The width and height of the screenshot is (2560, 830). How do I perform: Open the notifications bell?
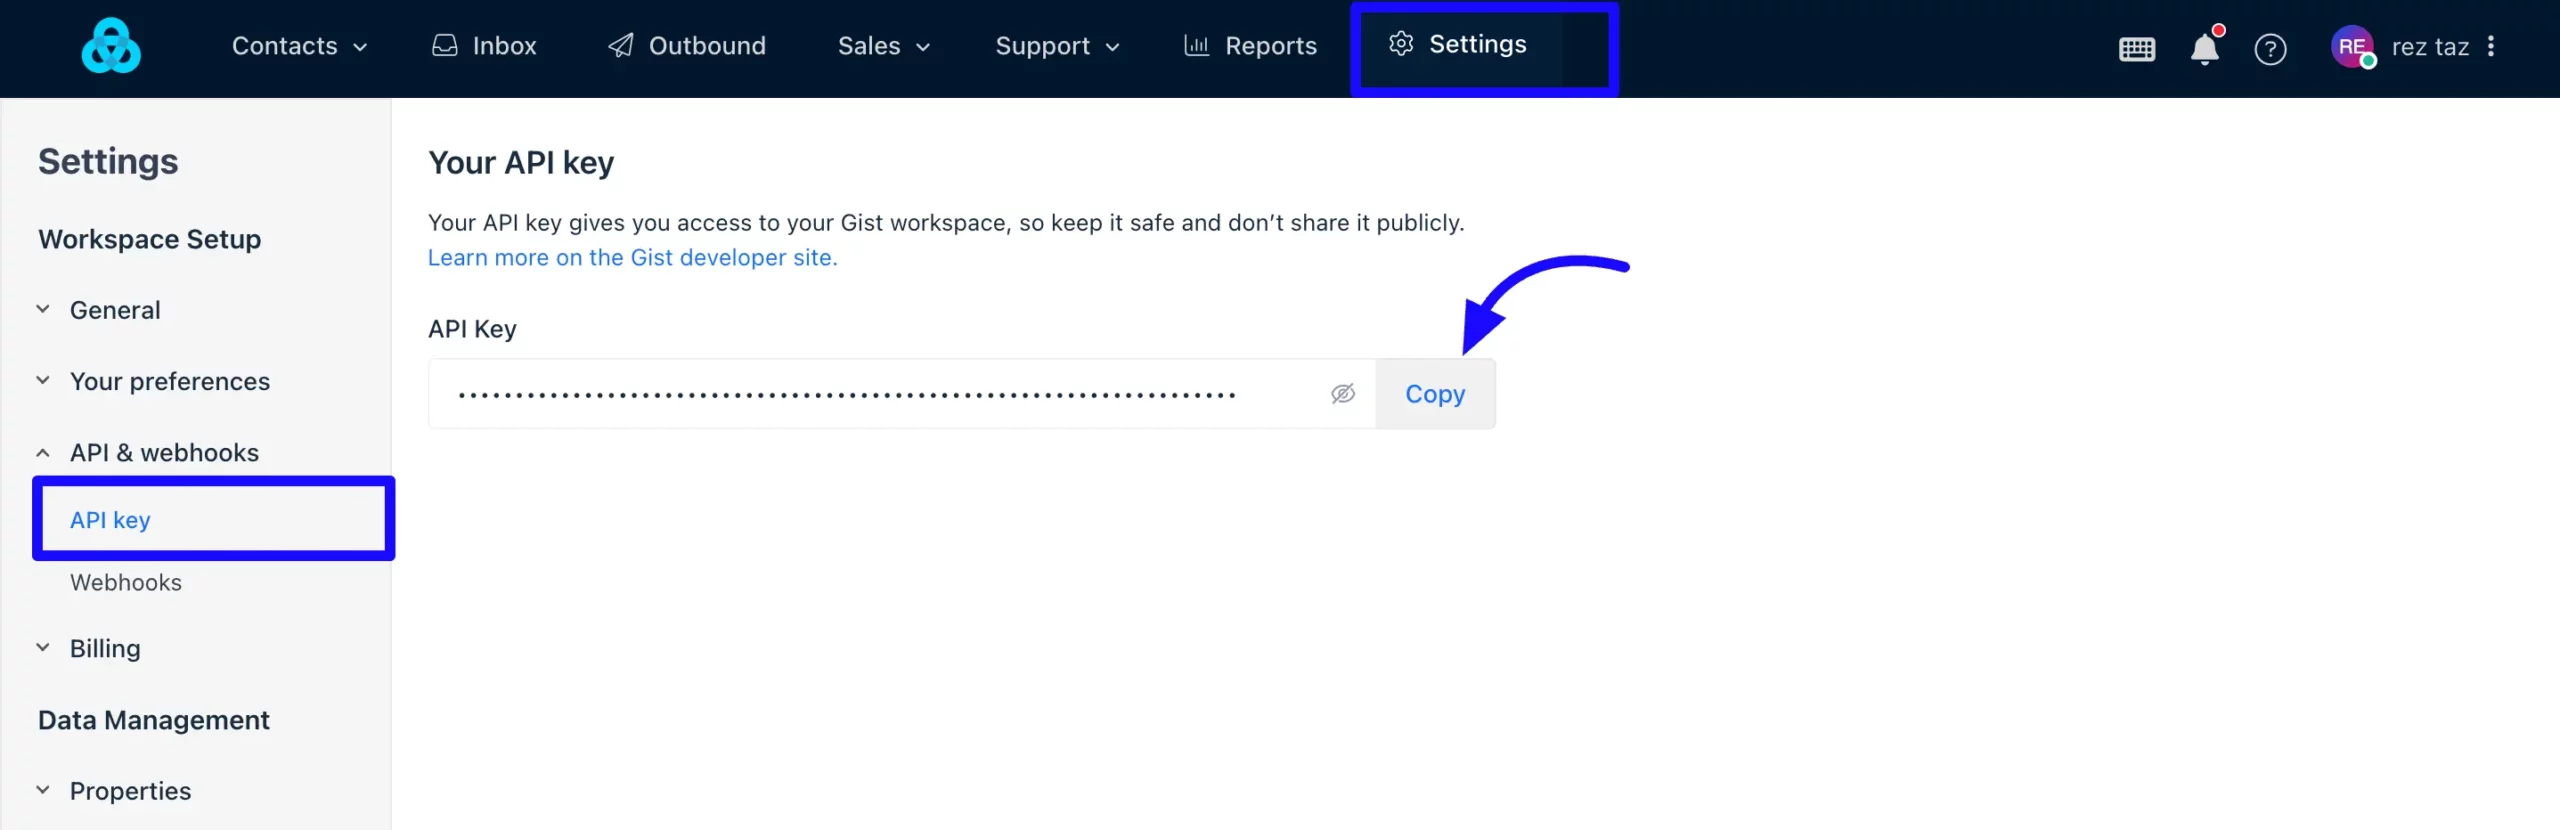click(2205, 47)
